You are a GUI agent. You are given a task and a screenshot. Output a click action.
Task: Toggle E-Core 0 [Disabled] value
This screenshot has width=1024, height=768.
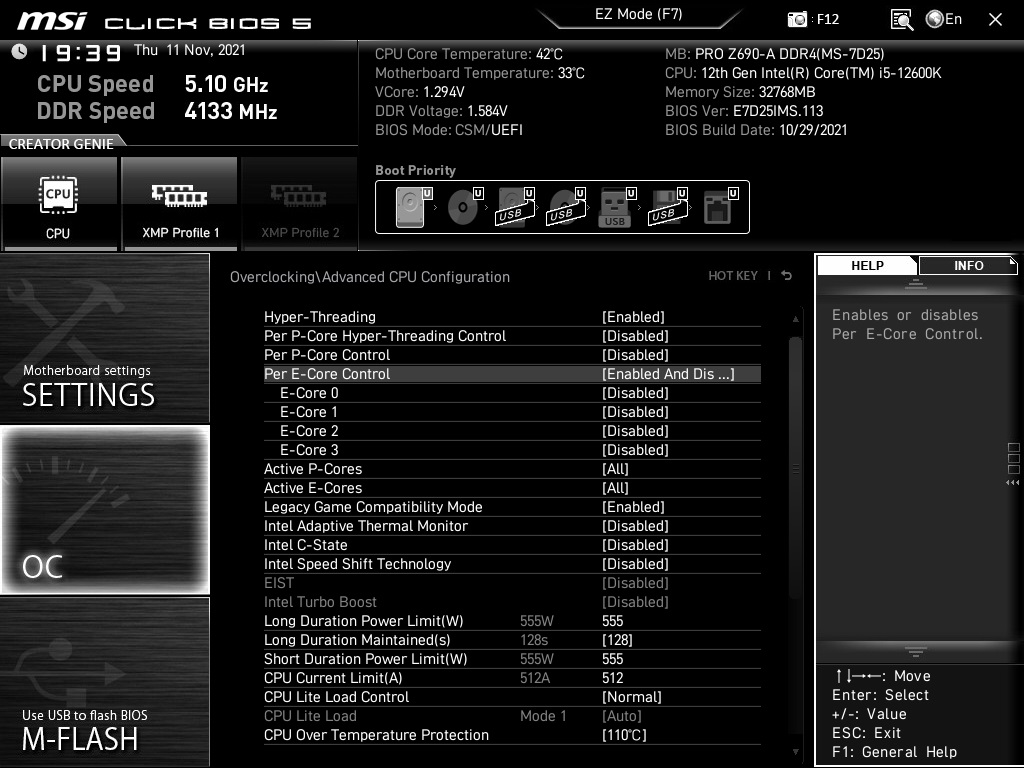tap(635, 392)
